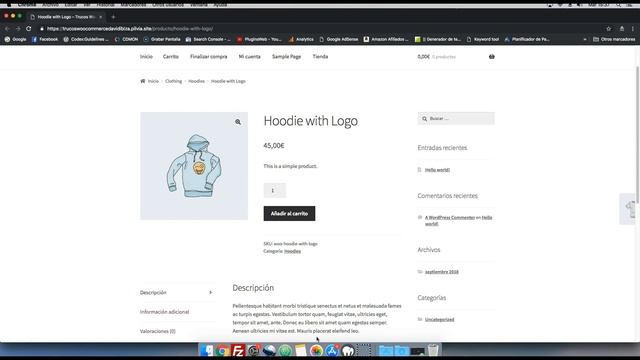Go back with browser back arrow
The width and height of the screenshot is (640, 360).
point(7,29)
